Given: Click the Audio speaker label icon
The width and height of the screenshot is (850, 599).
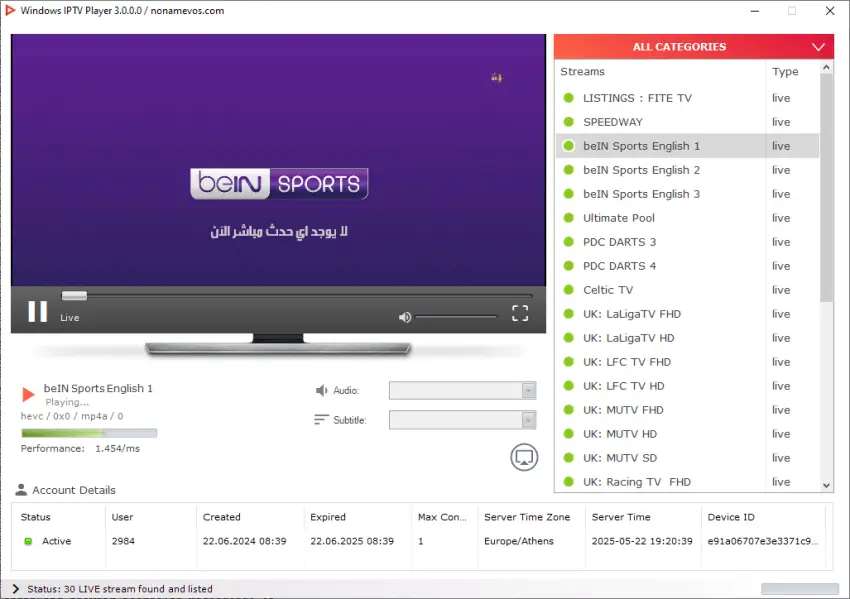Looking at the screenshot, I should pos(321,390).
